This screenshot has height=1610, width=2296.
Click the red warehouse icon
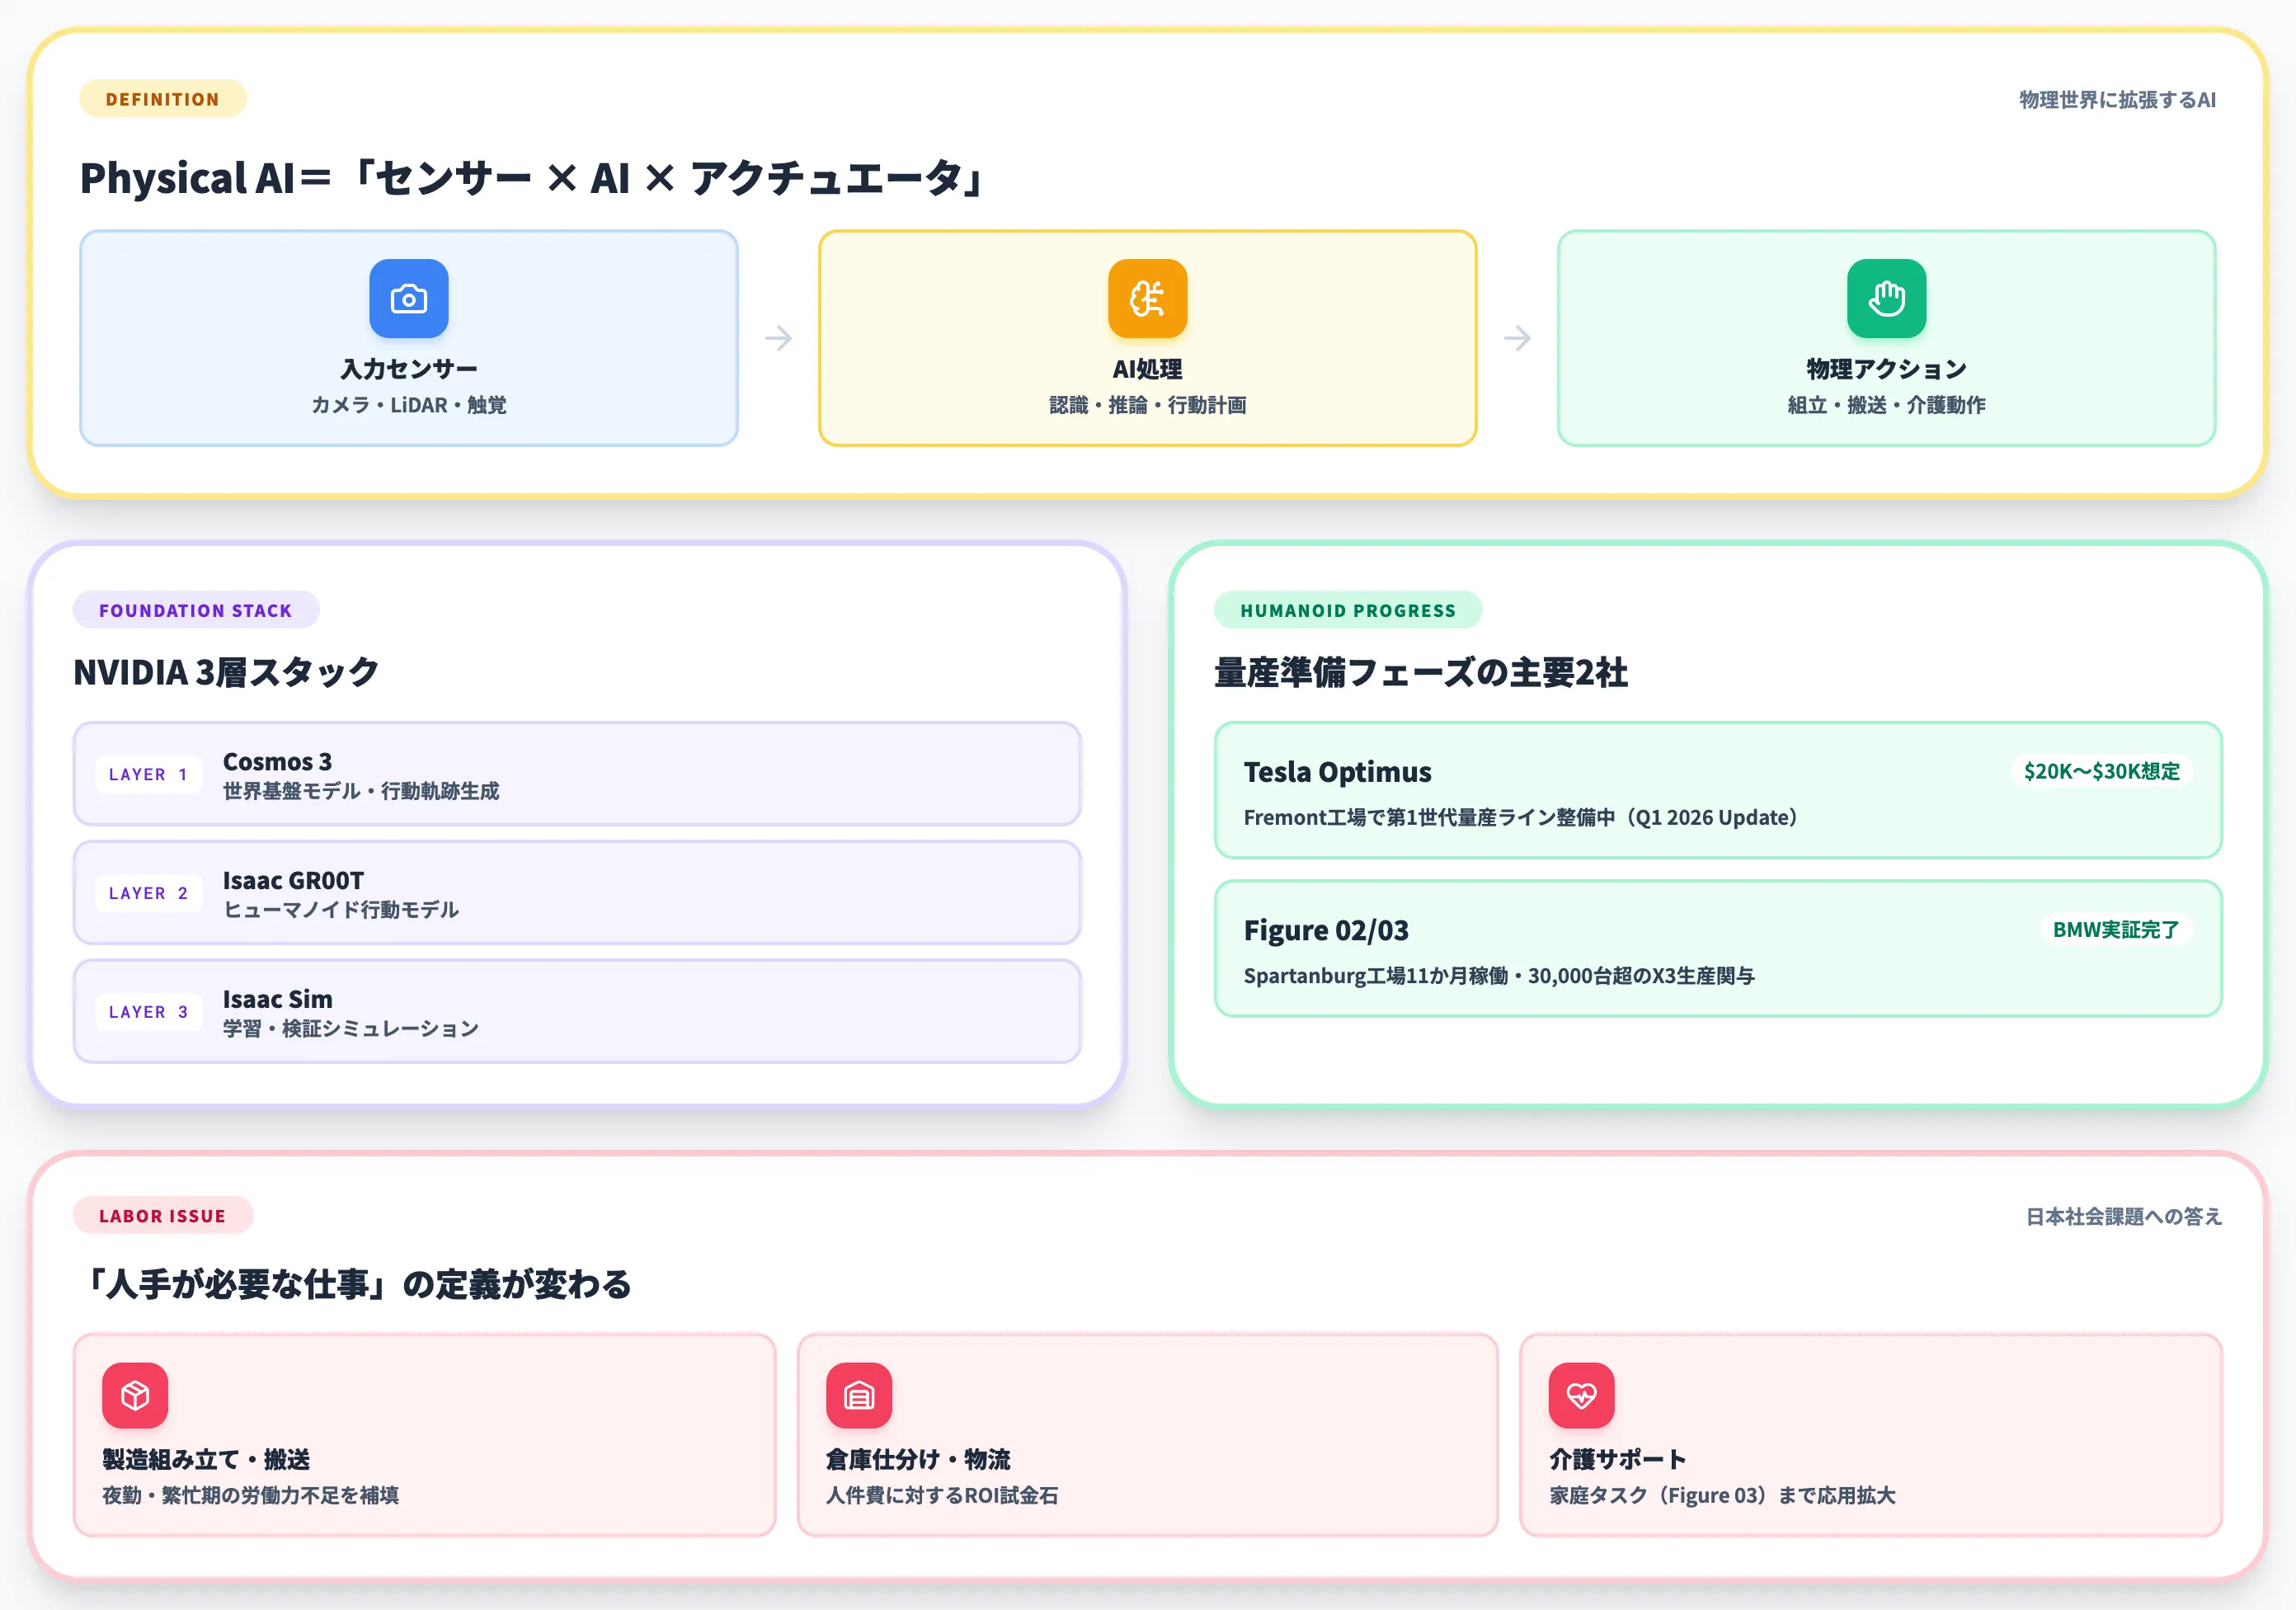click(x=859, y=1395)
